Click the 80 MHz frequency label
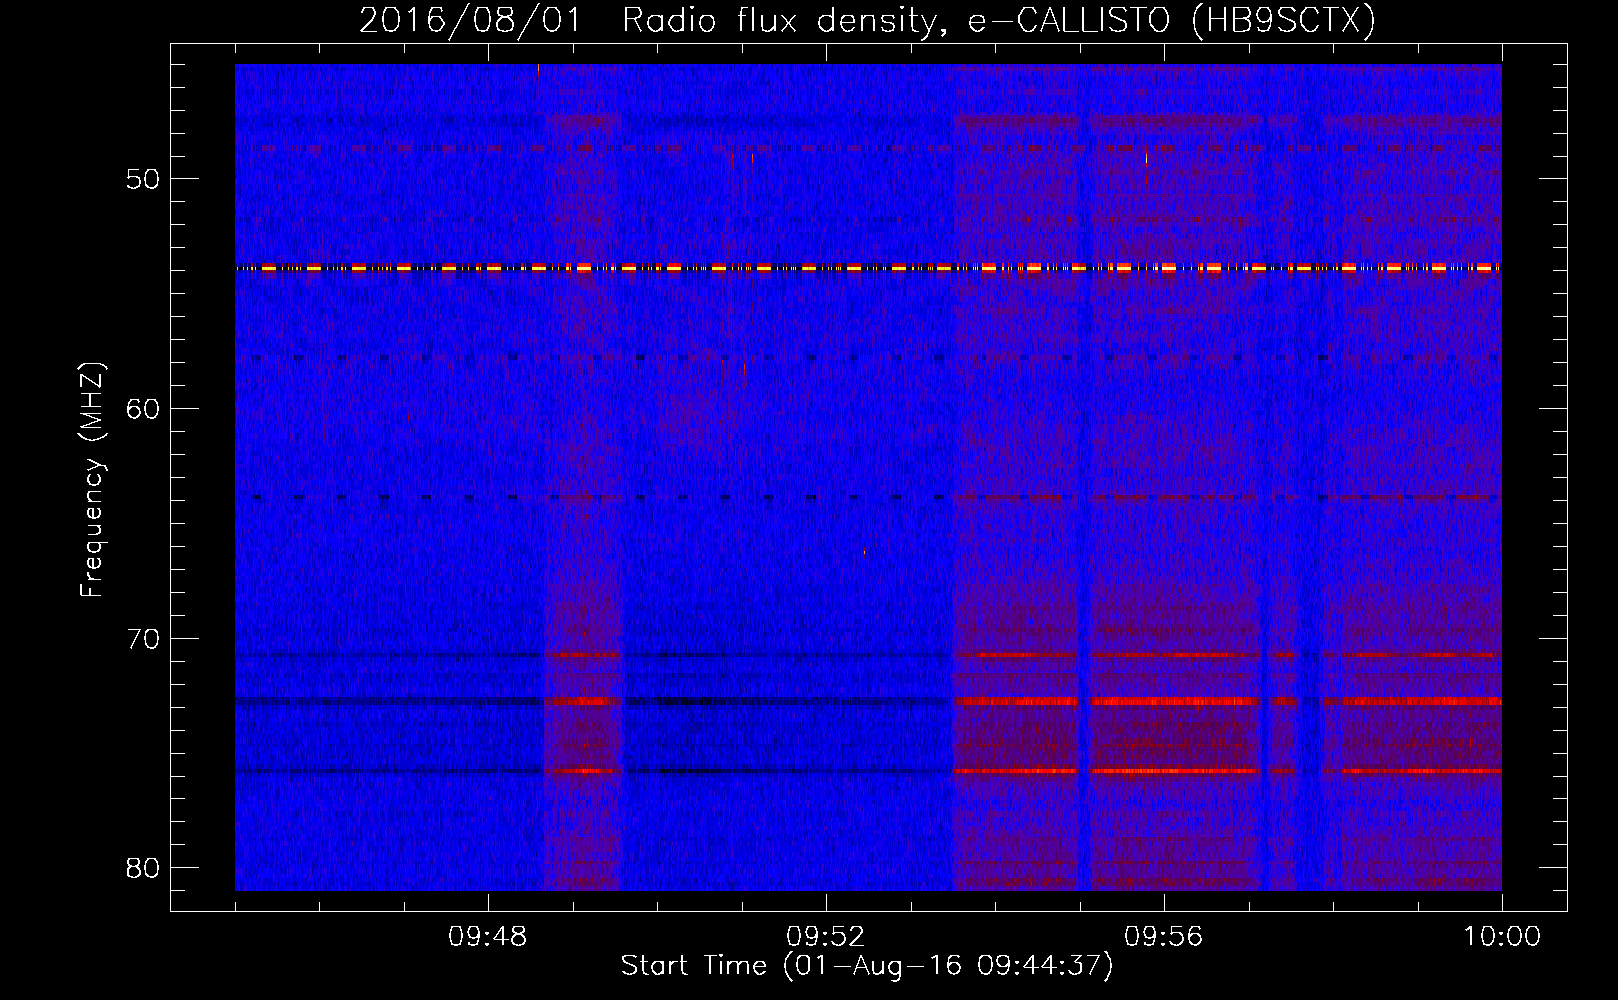 [x=143, y=868]
